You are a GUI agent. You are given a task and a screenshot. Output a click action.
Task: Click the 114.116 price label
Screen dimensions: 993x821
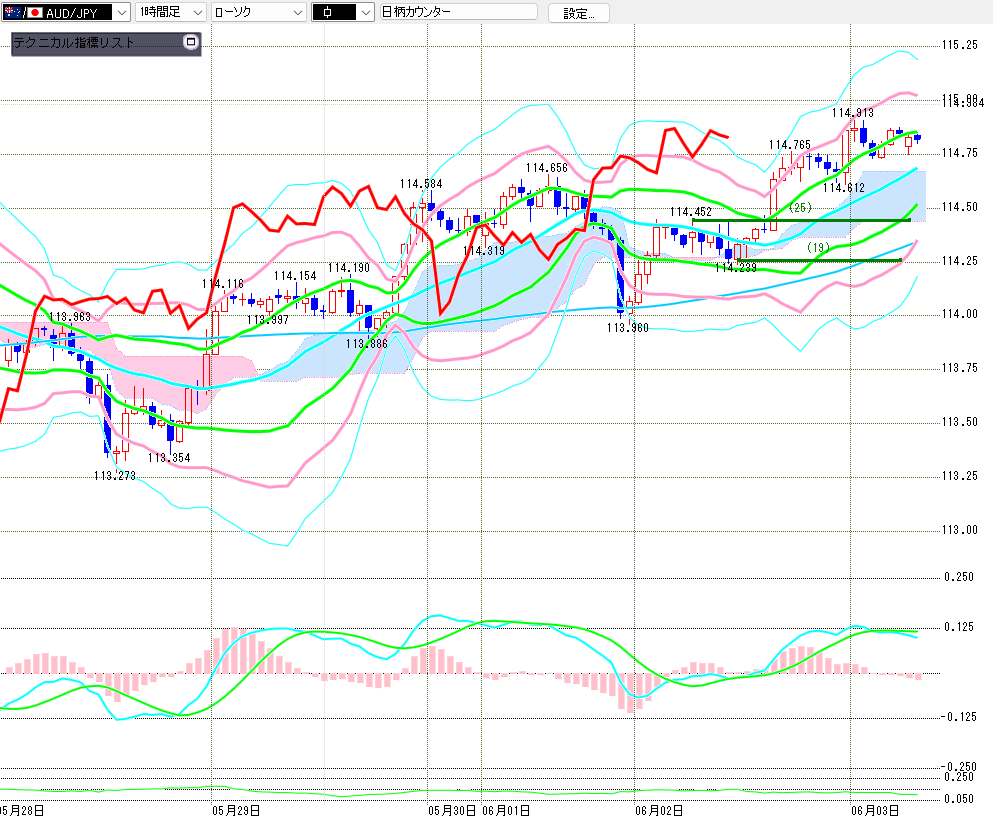223,284
